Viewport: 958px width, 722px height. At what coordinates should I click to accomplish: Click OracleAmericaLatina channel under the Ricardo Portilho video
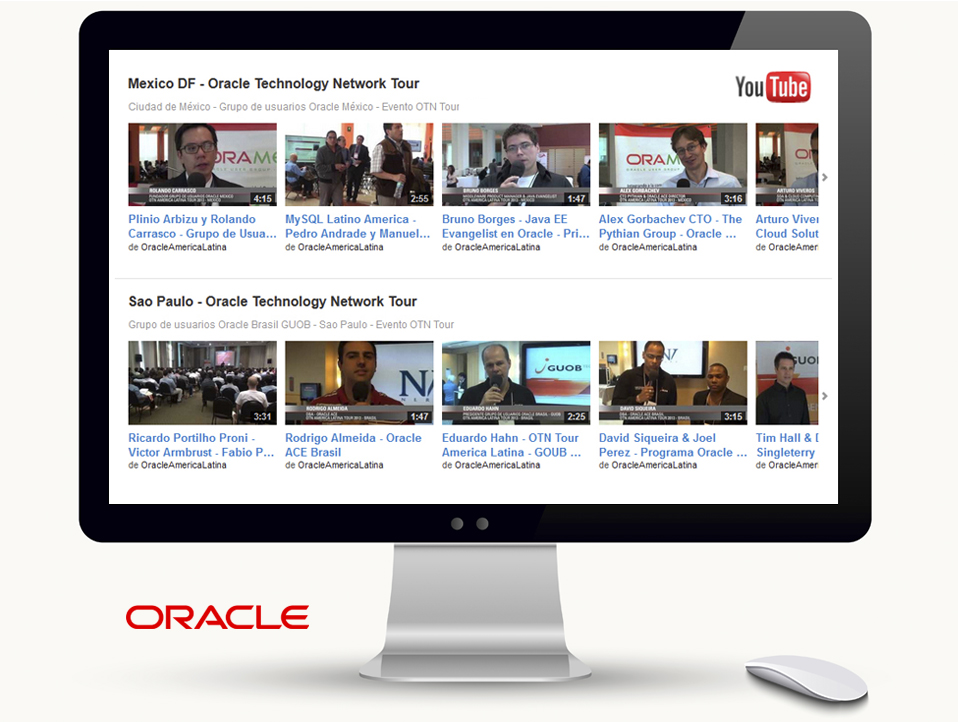coord(184,465)
